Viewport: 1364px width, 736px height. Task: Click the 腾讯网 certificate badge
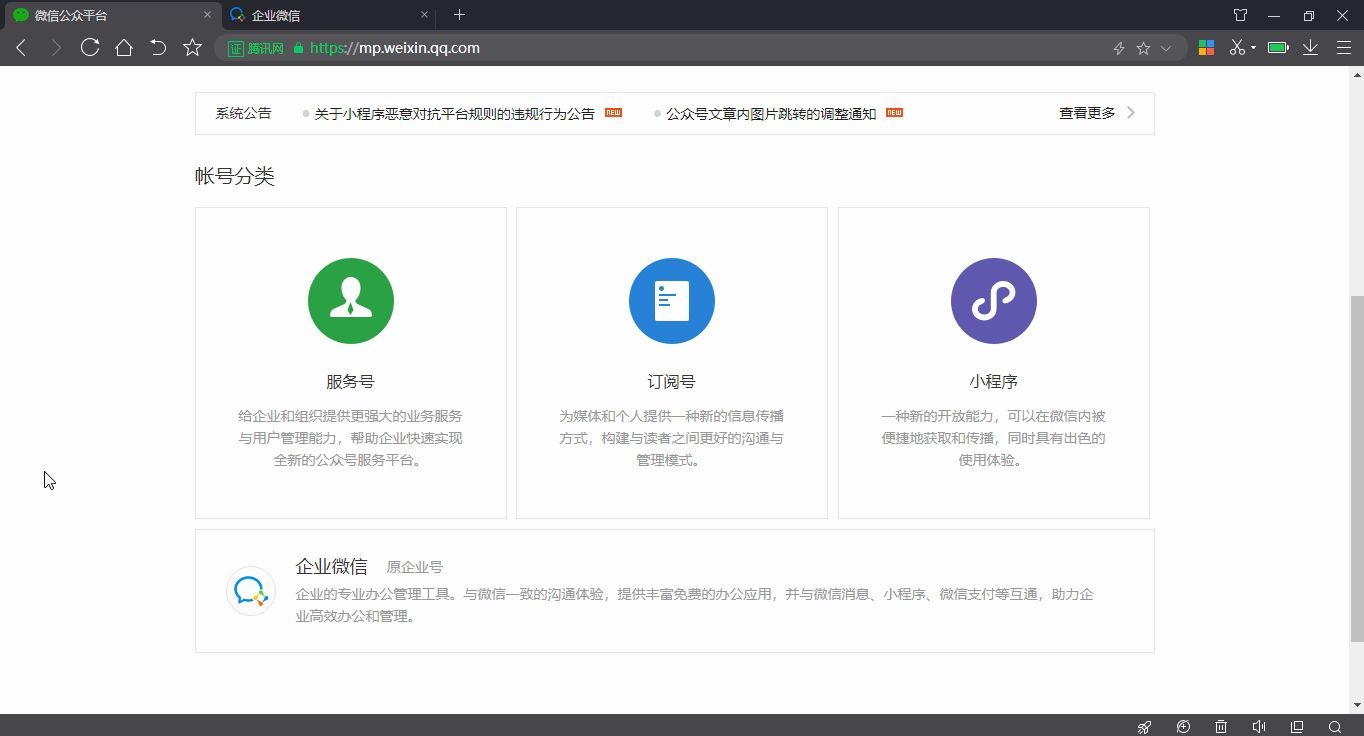pos(256,48)
